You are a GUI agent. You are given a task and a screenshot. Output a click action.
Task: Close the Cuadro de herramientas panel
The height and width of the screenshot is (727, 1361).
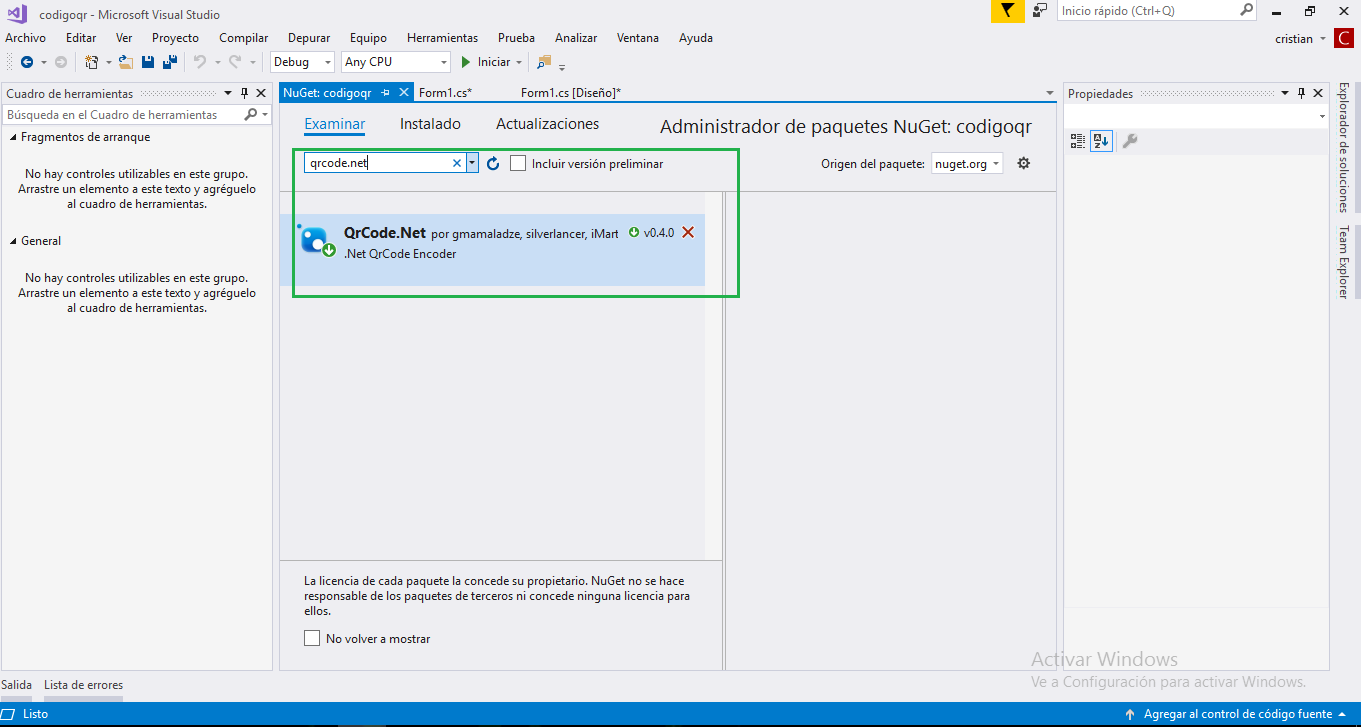pos(261,93)
